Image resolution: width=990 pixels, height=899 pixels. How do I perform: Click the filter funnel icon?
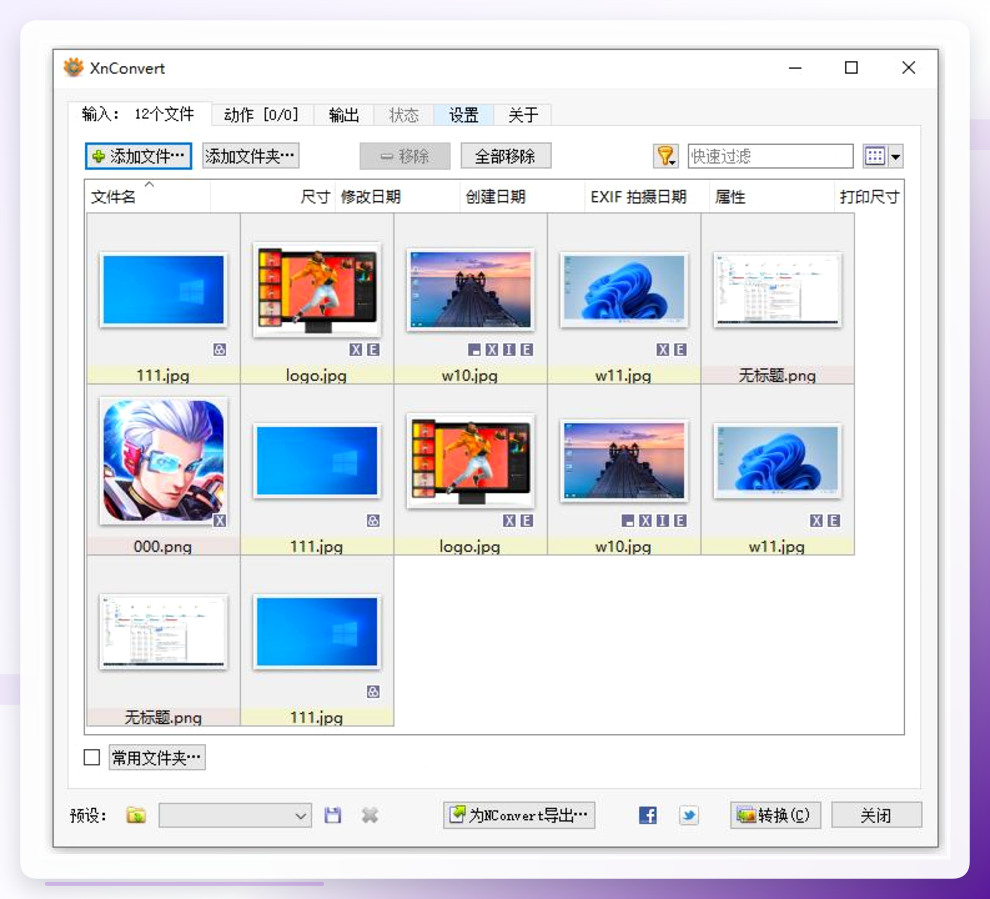[x=665, y=156]
